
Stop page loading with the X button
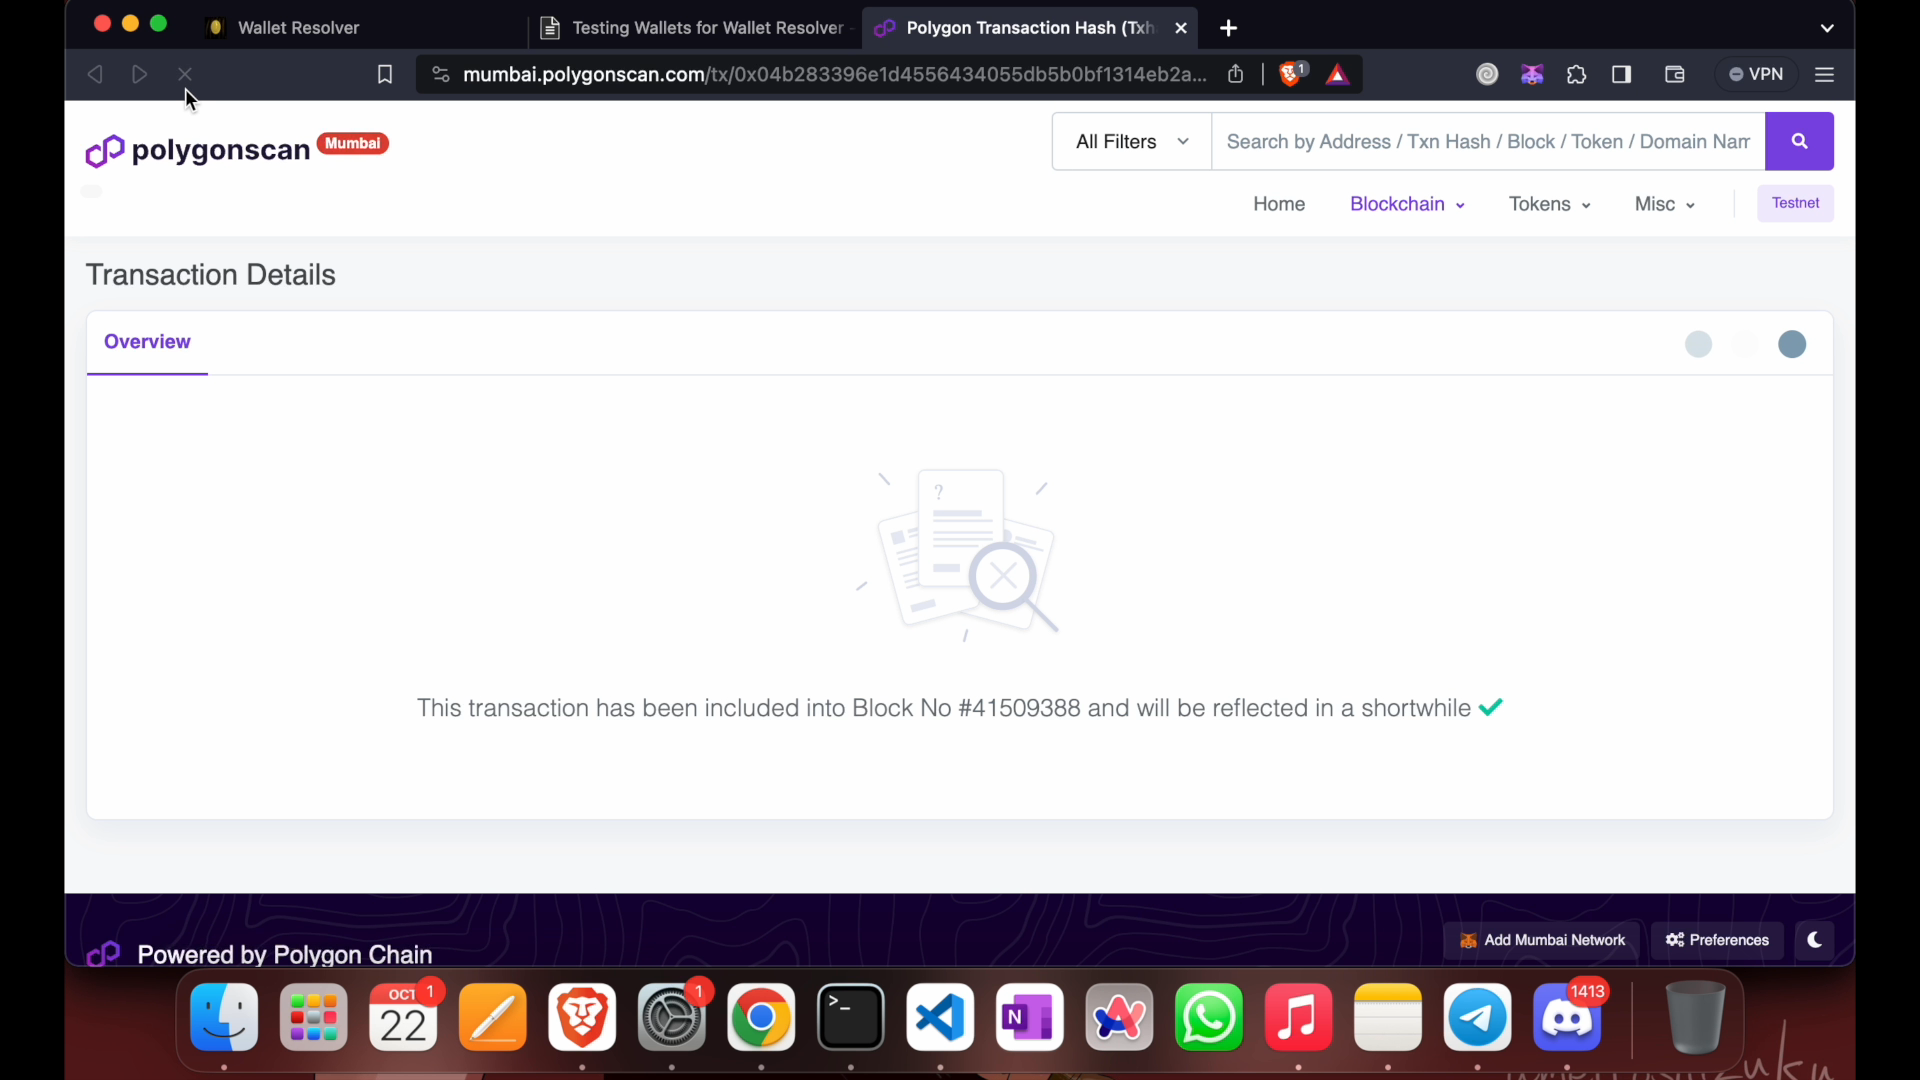coord(185,74)
